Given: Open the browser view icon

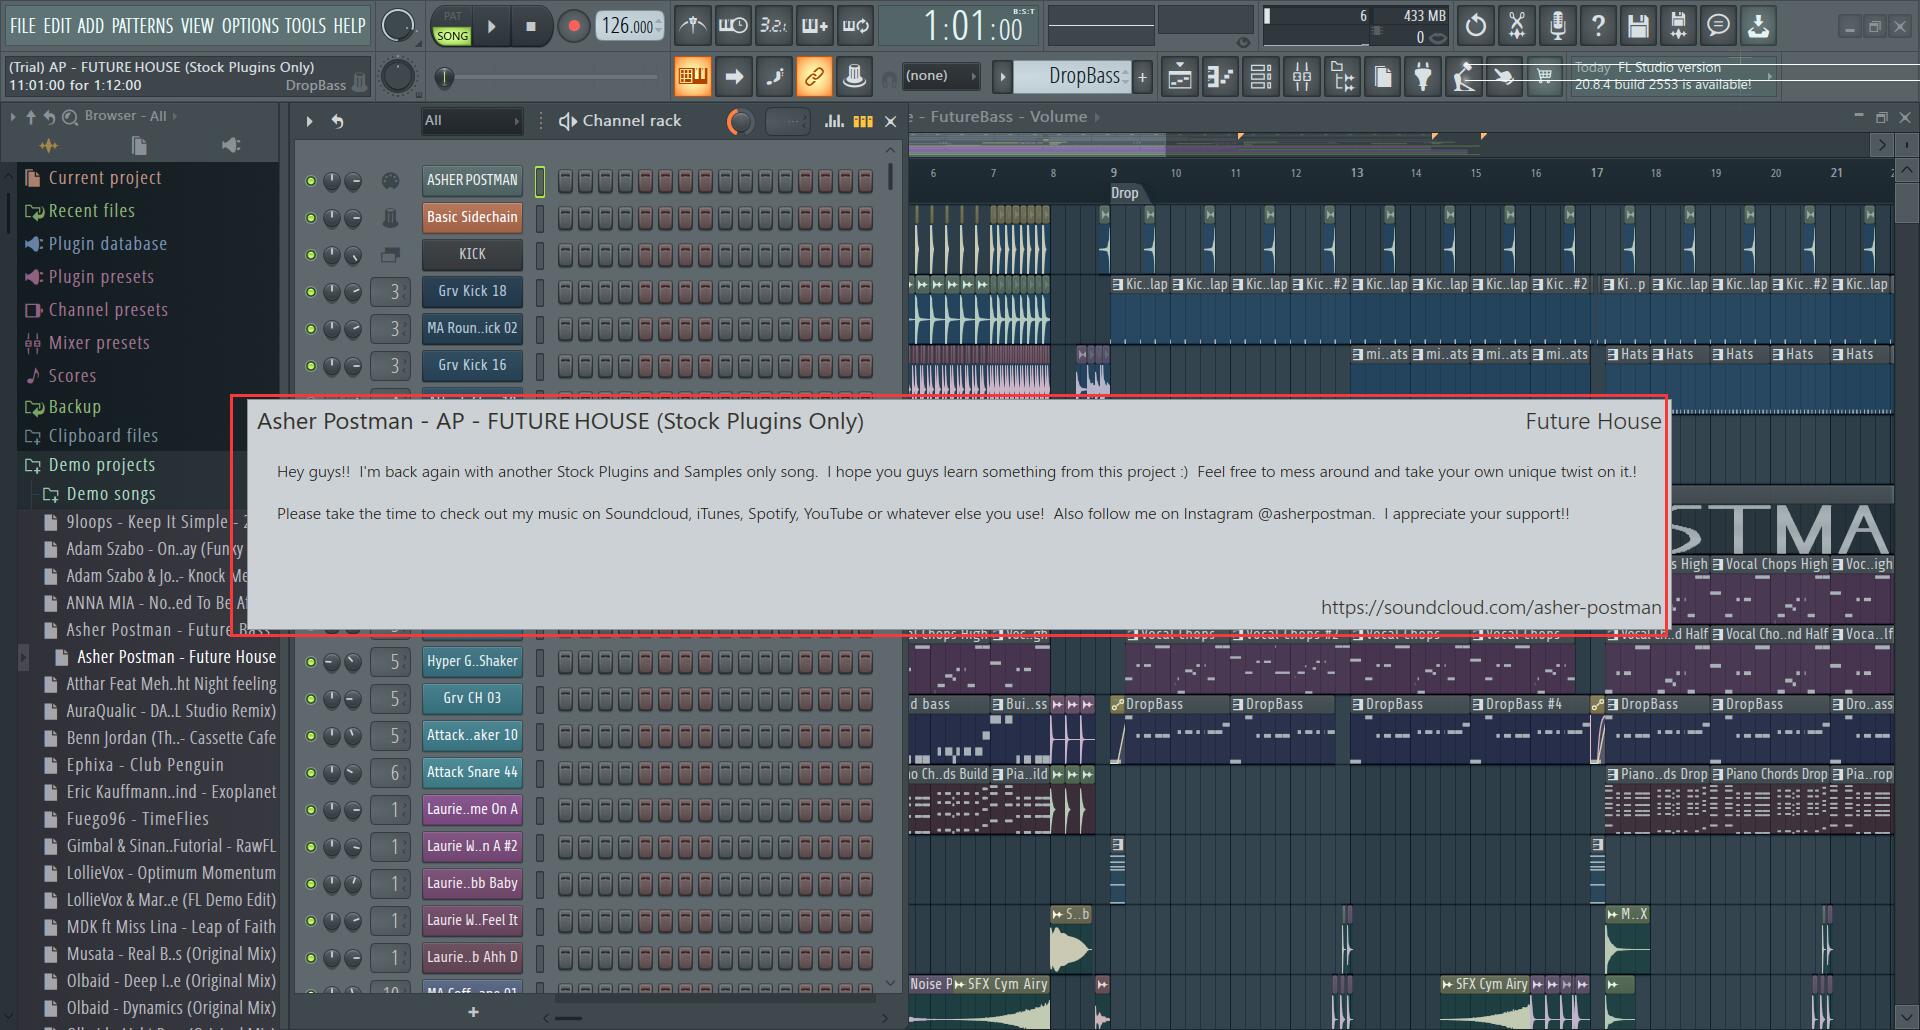Looking at the screenshot, I should click(1342, 76).
